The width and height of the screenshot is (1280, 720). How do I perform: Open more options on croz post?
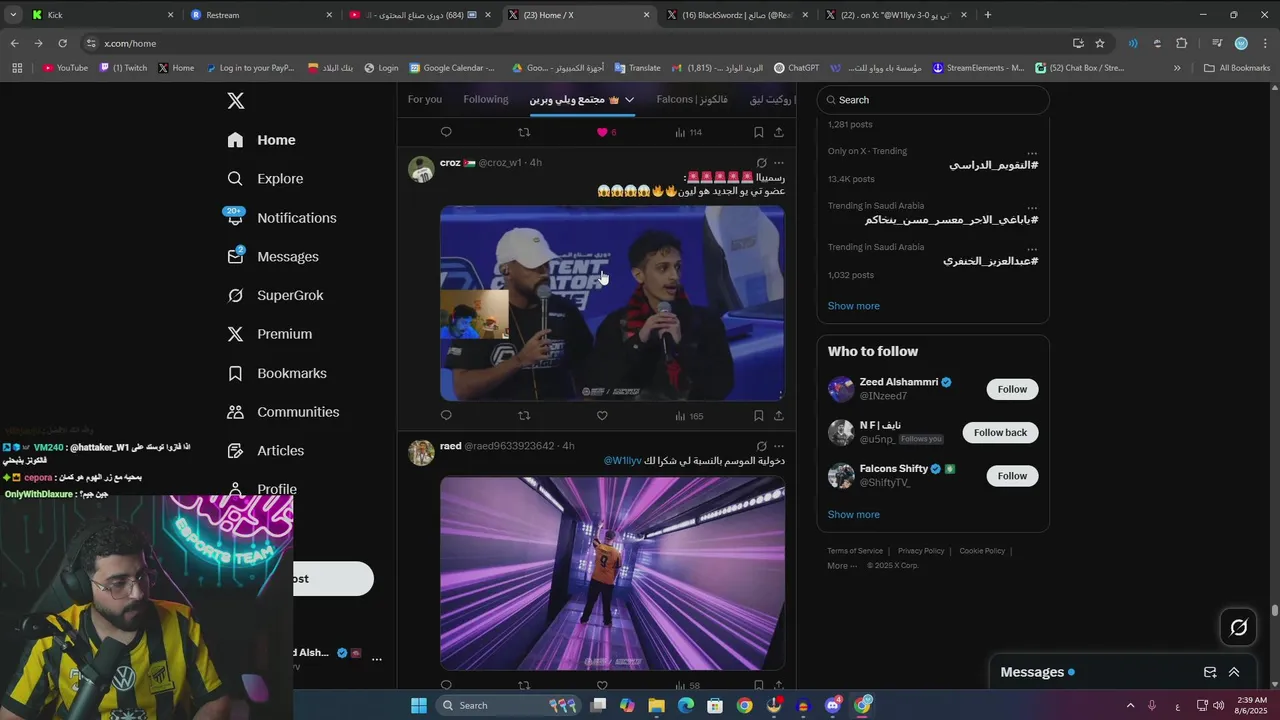point(778,163)
